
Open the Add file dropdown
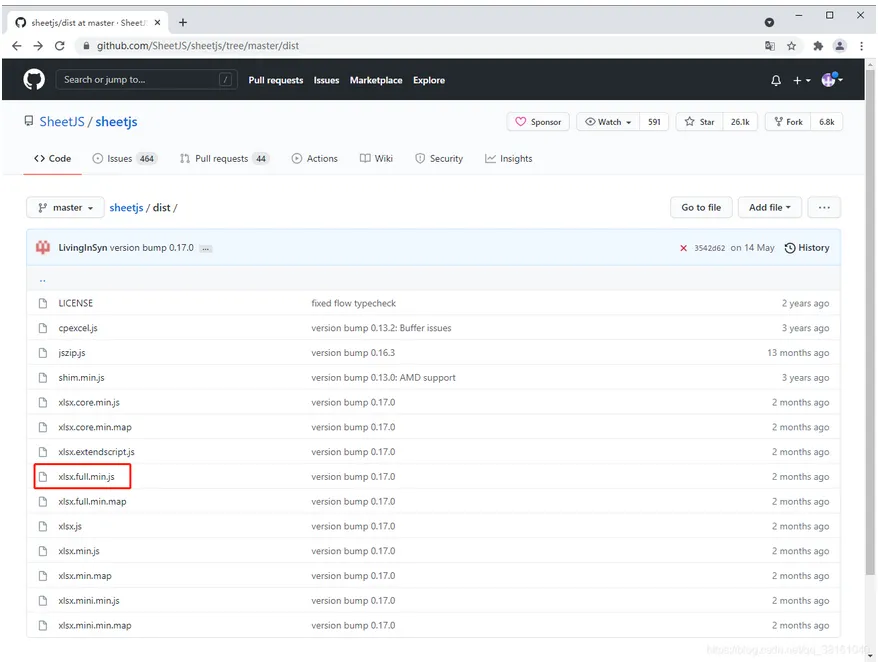tap(770, 208)
